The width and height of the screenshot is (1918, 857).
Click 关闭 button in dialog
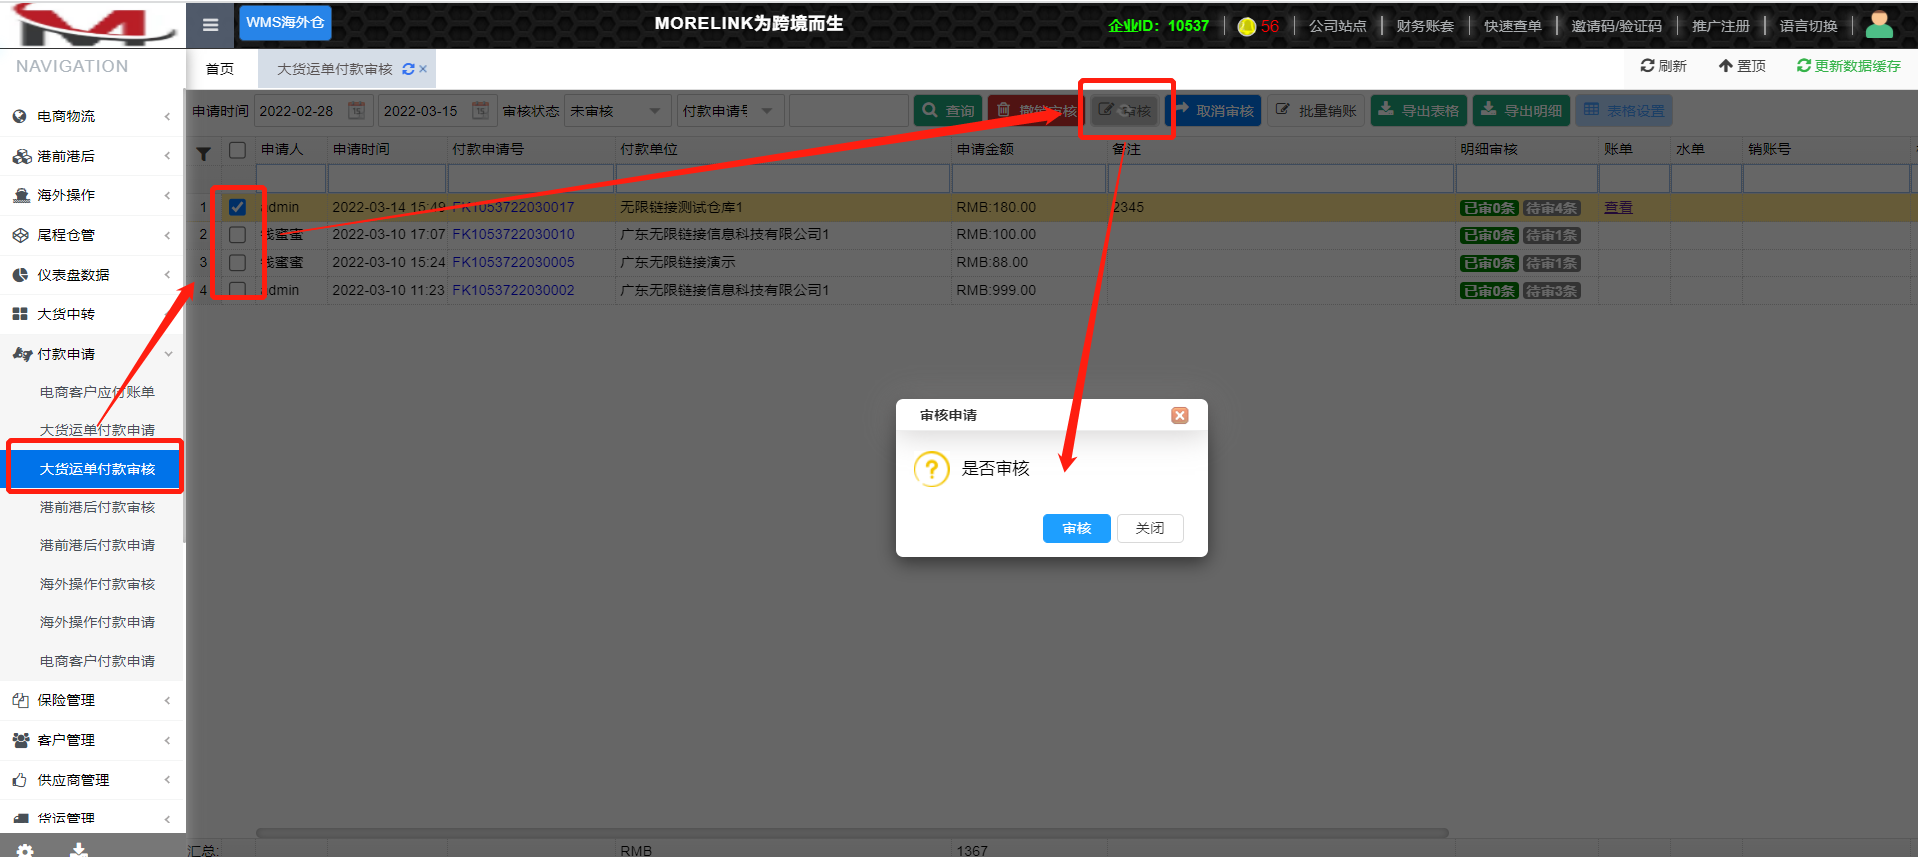(1150, 528)
